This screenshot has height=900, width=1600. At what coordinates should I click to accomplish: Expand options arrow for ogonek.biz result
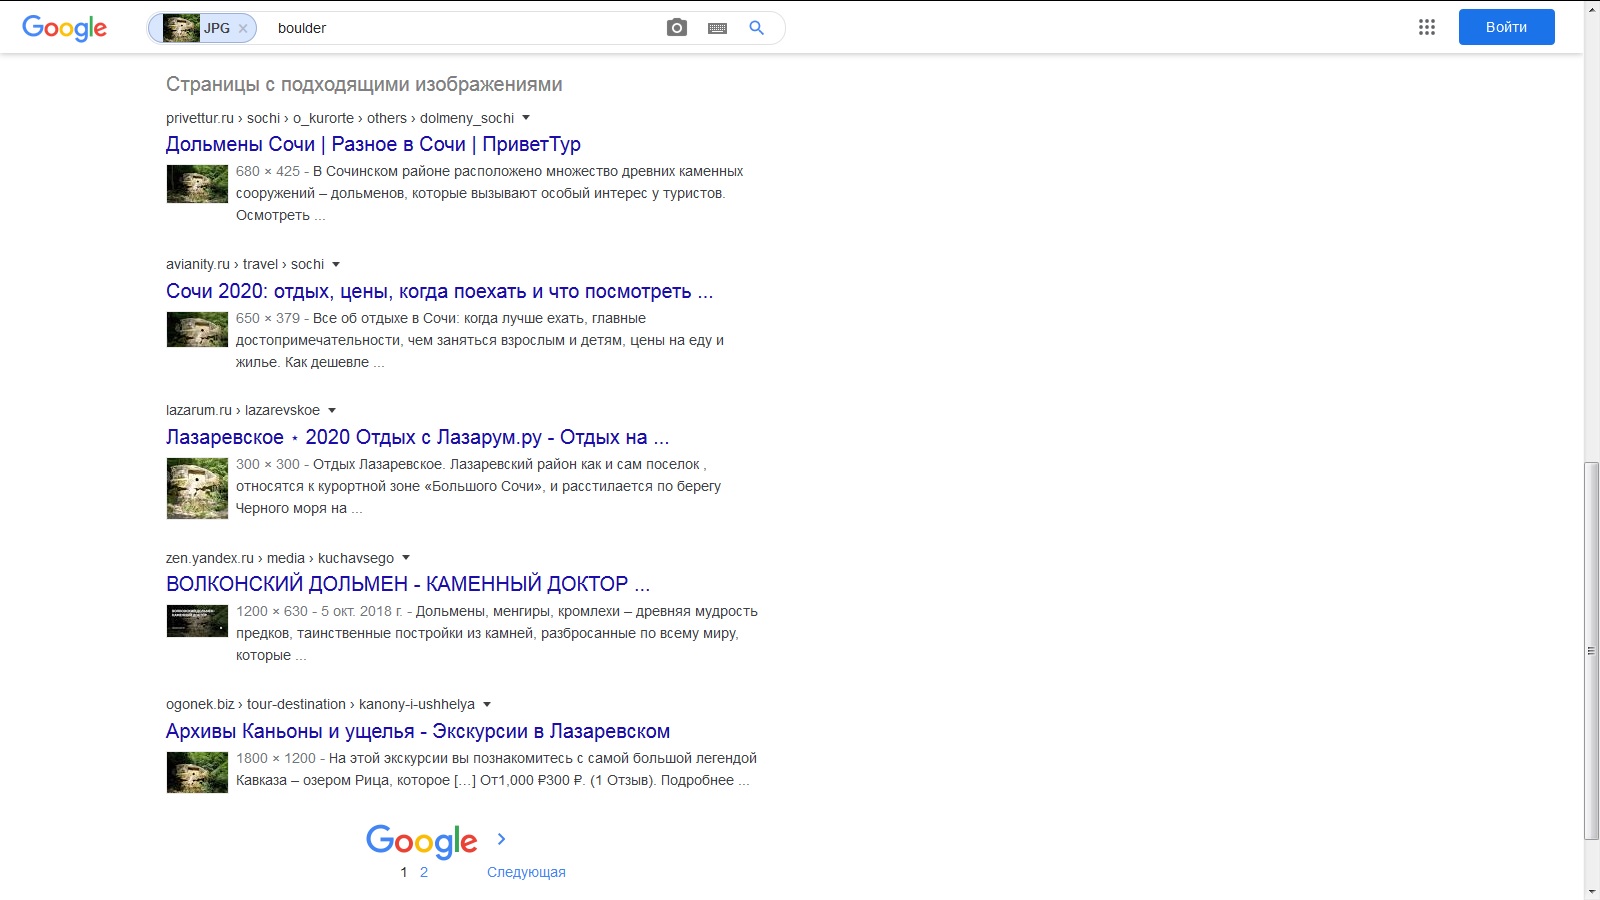[487, 704]
